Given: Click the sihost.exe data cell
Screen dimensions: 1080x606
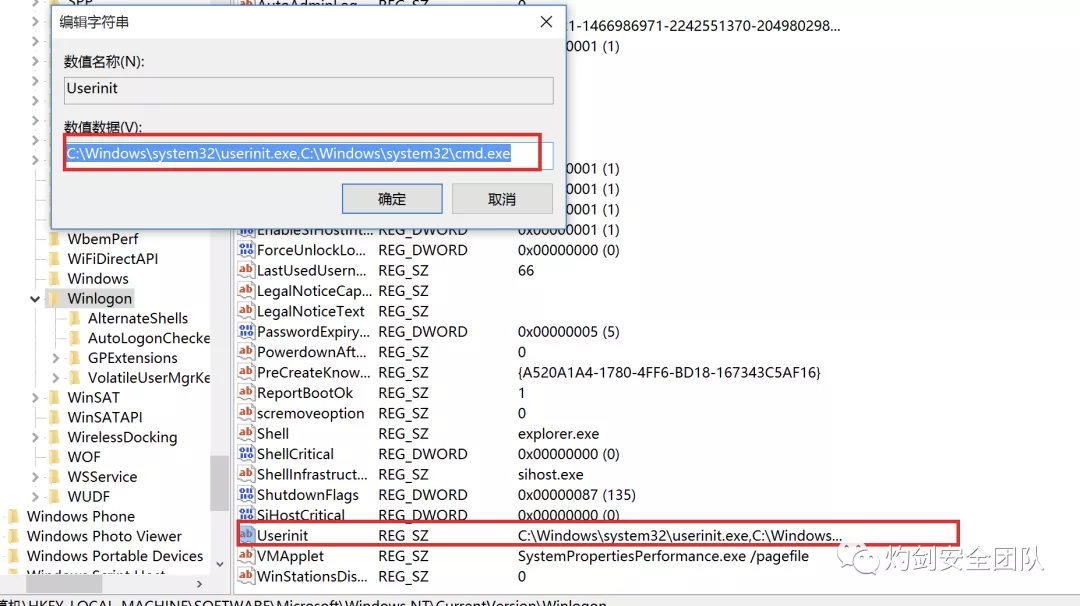Looking at the screenshot, I should click(x=550, y=474).
